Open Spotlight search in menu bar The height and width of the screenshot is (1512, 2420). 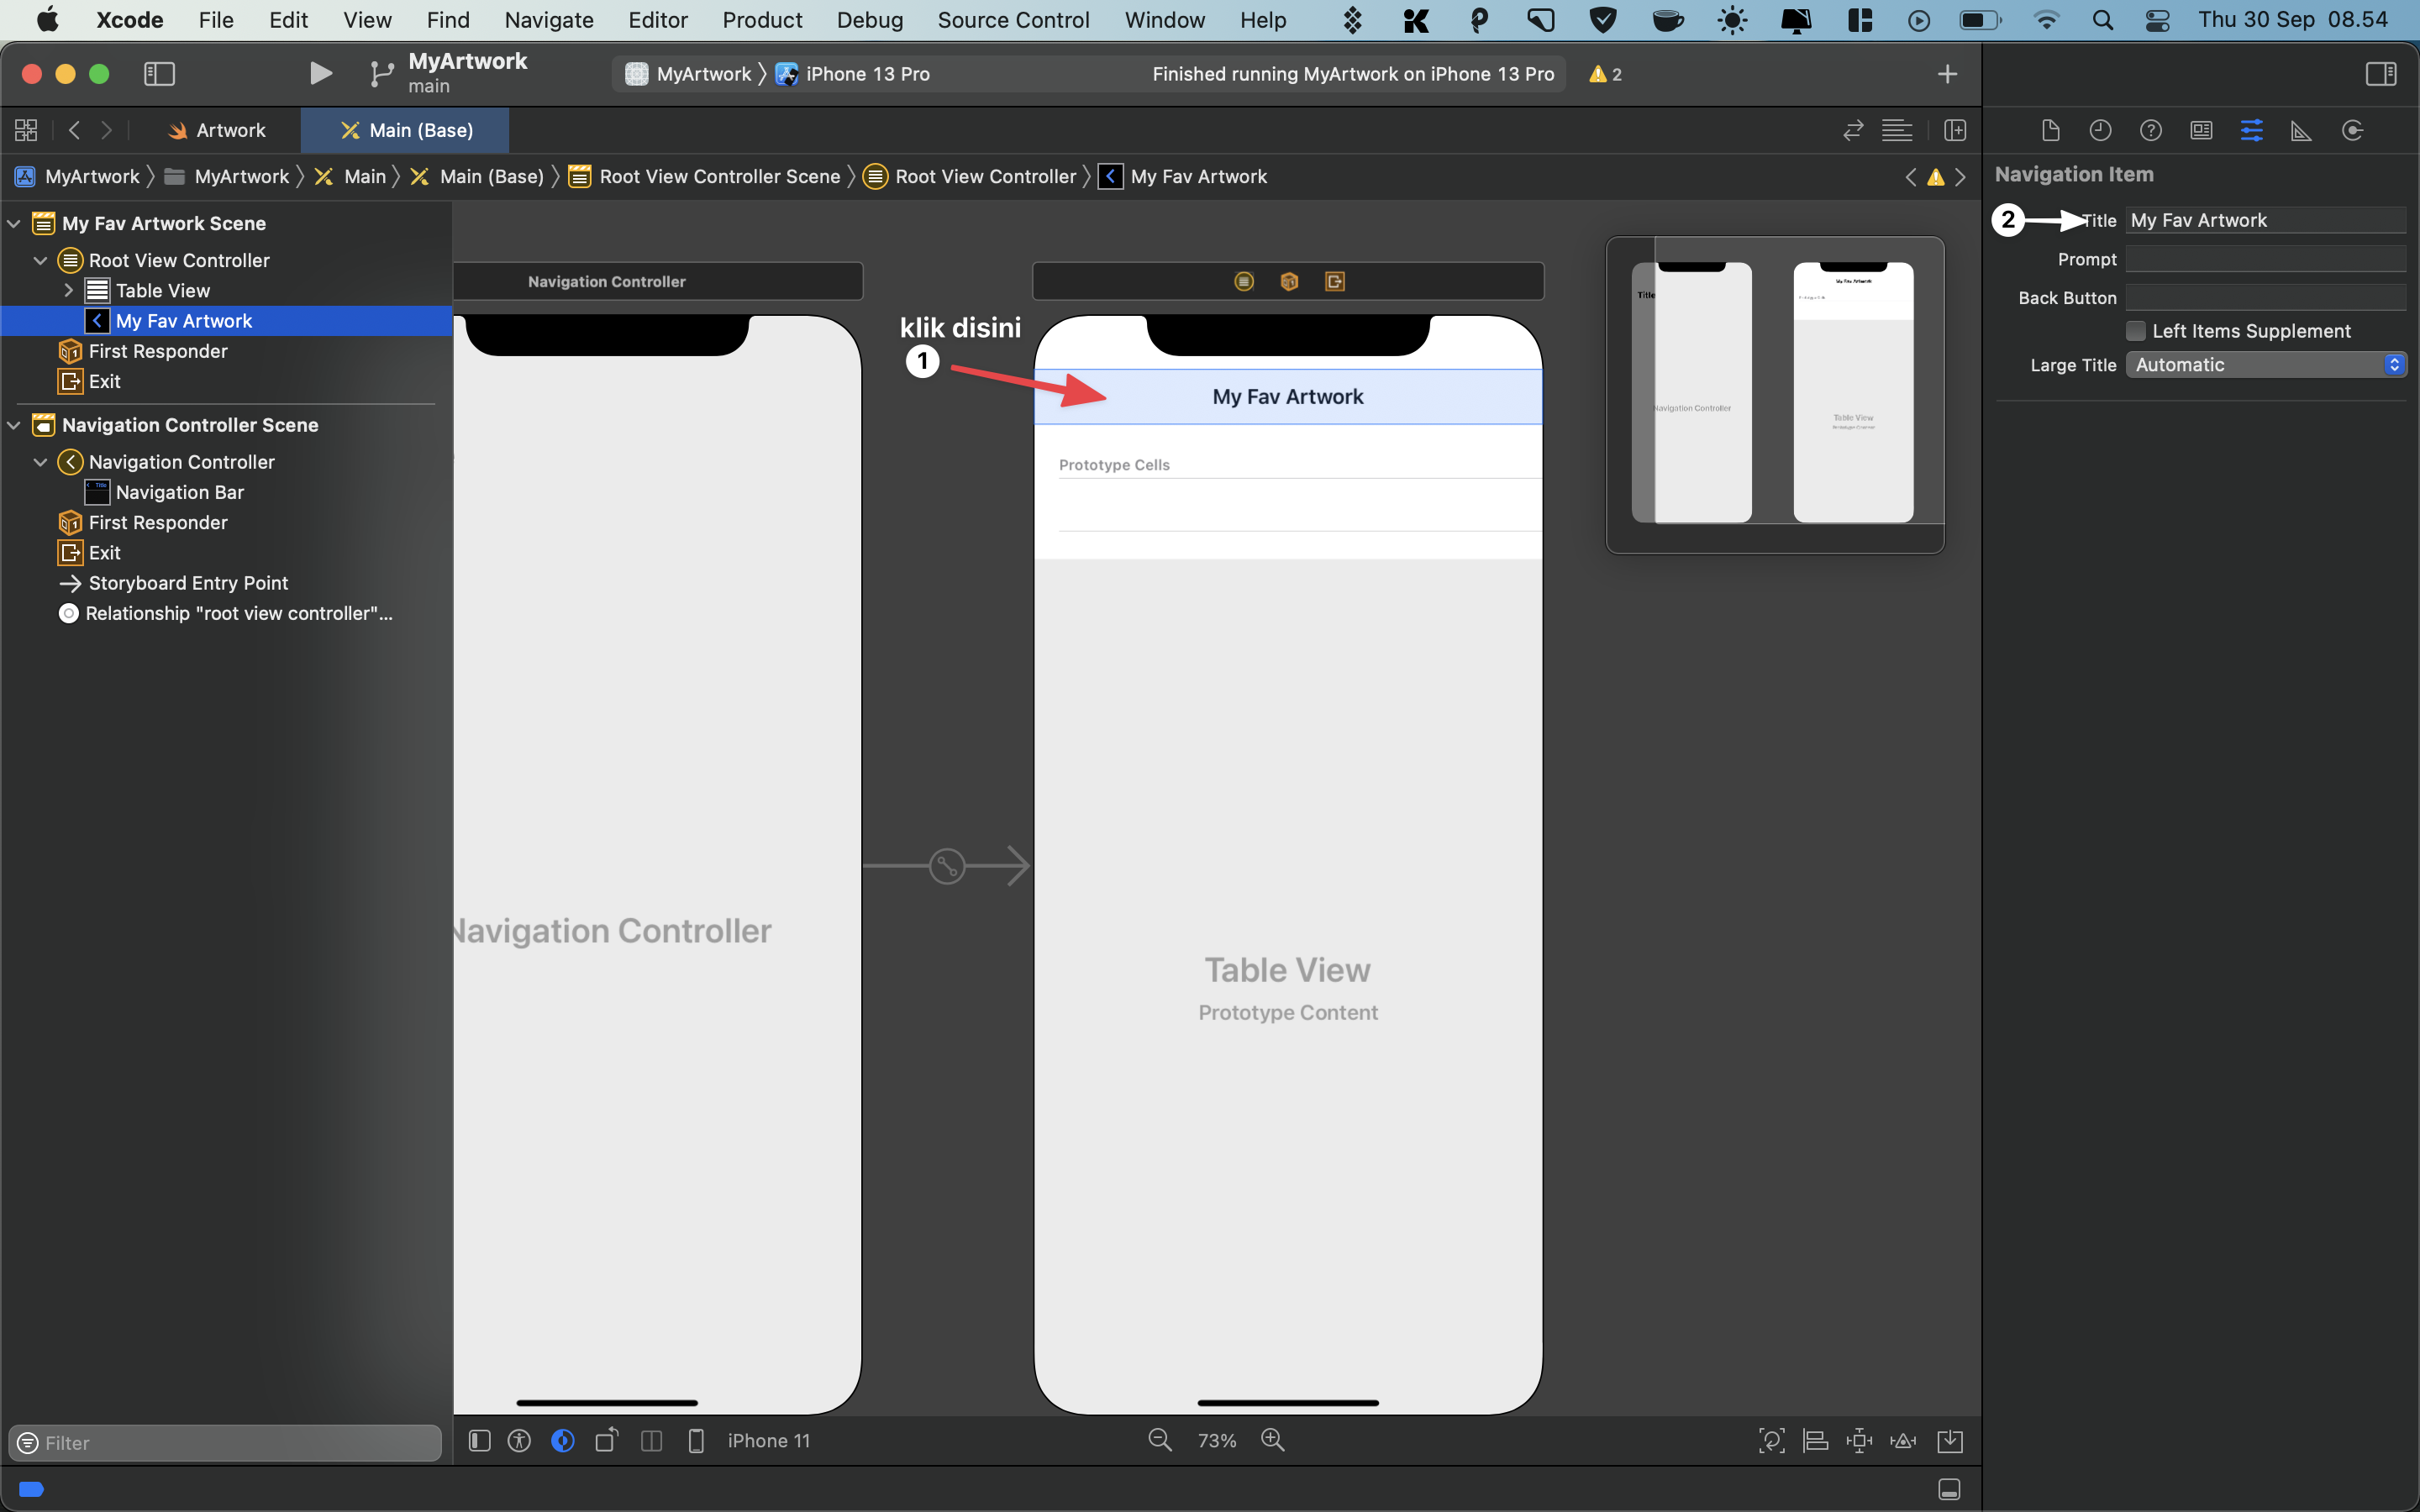click(2102, 20)
